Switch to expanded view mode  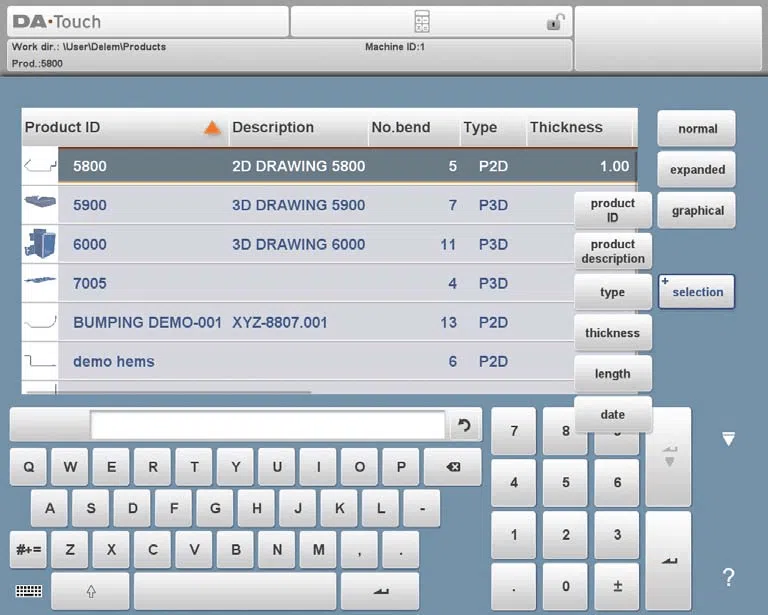point(696,169)
